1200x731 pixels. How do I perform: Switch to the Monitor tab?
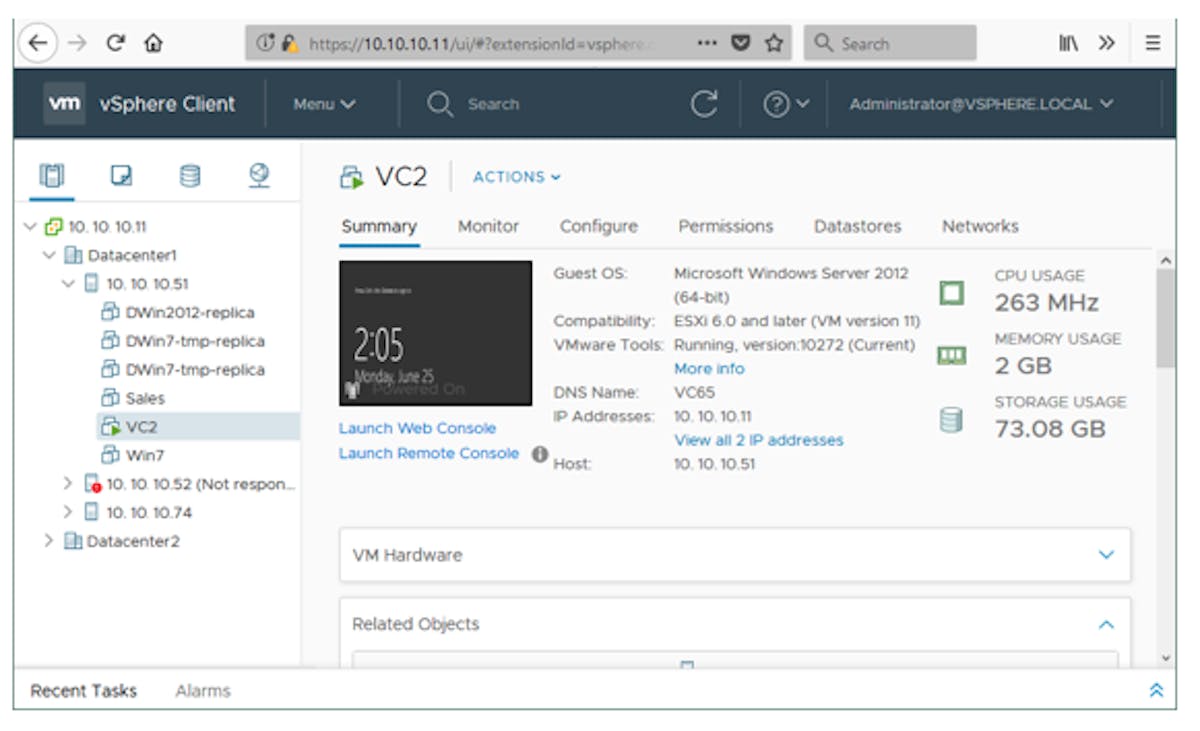coord(488,226)
